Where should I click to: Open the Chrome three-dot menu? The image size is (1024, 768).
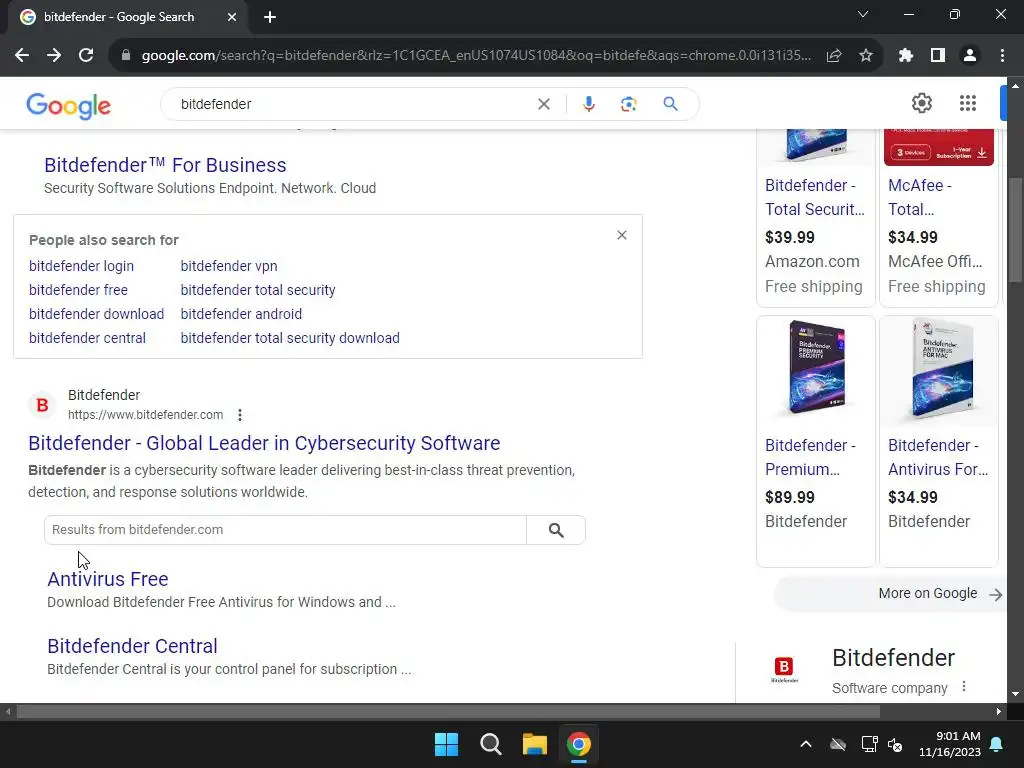pos(1002,56)
